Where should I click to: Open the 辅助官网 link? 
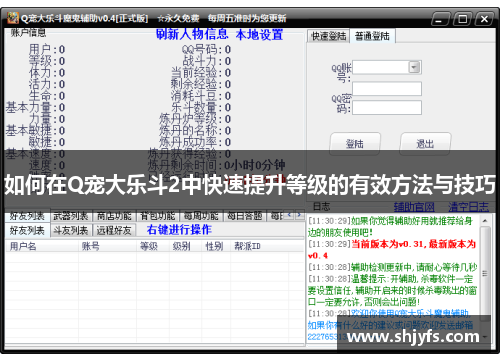(414, 207)
